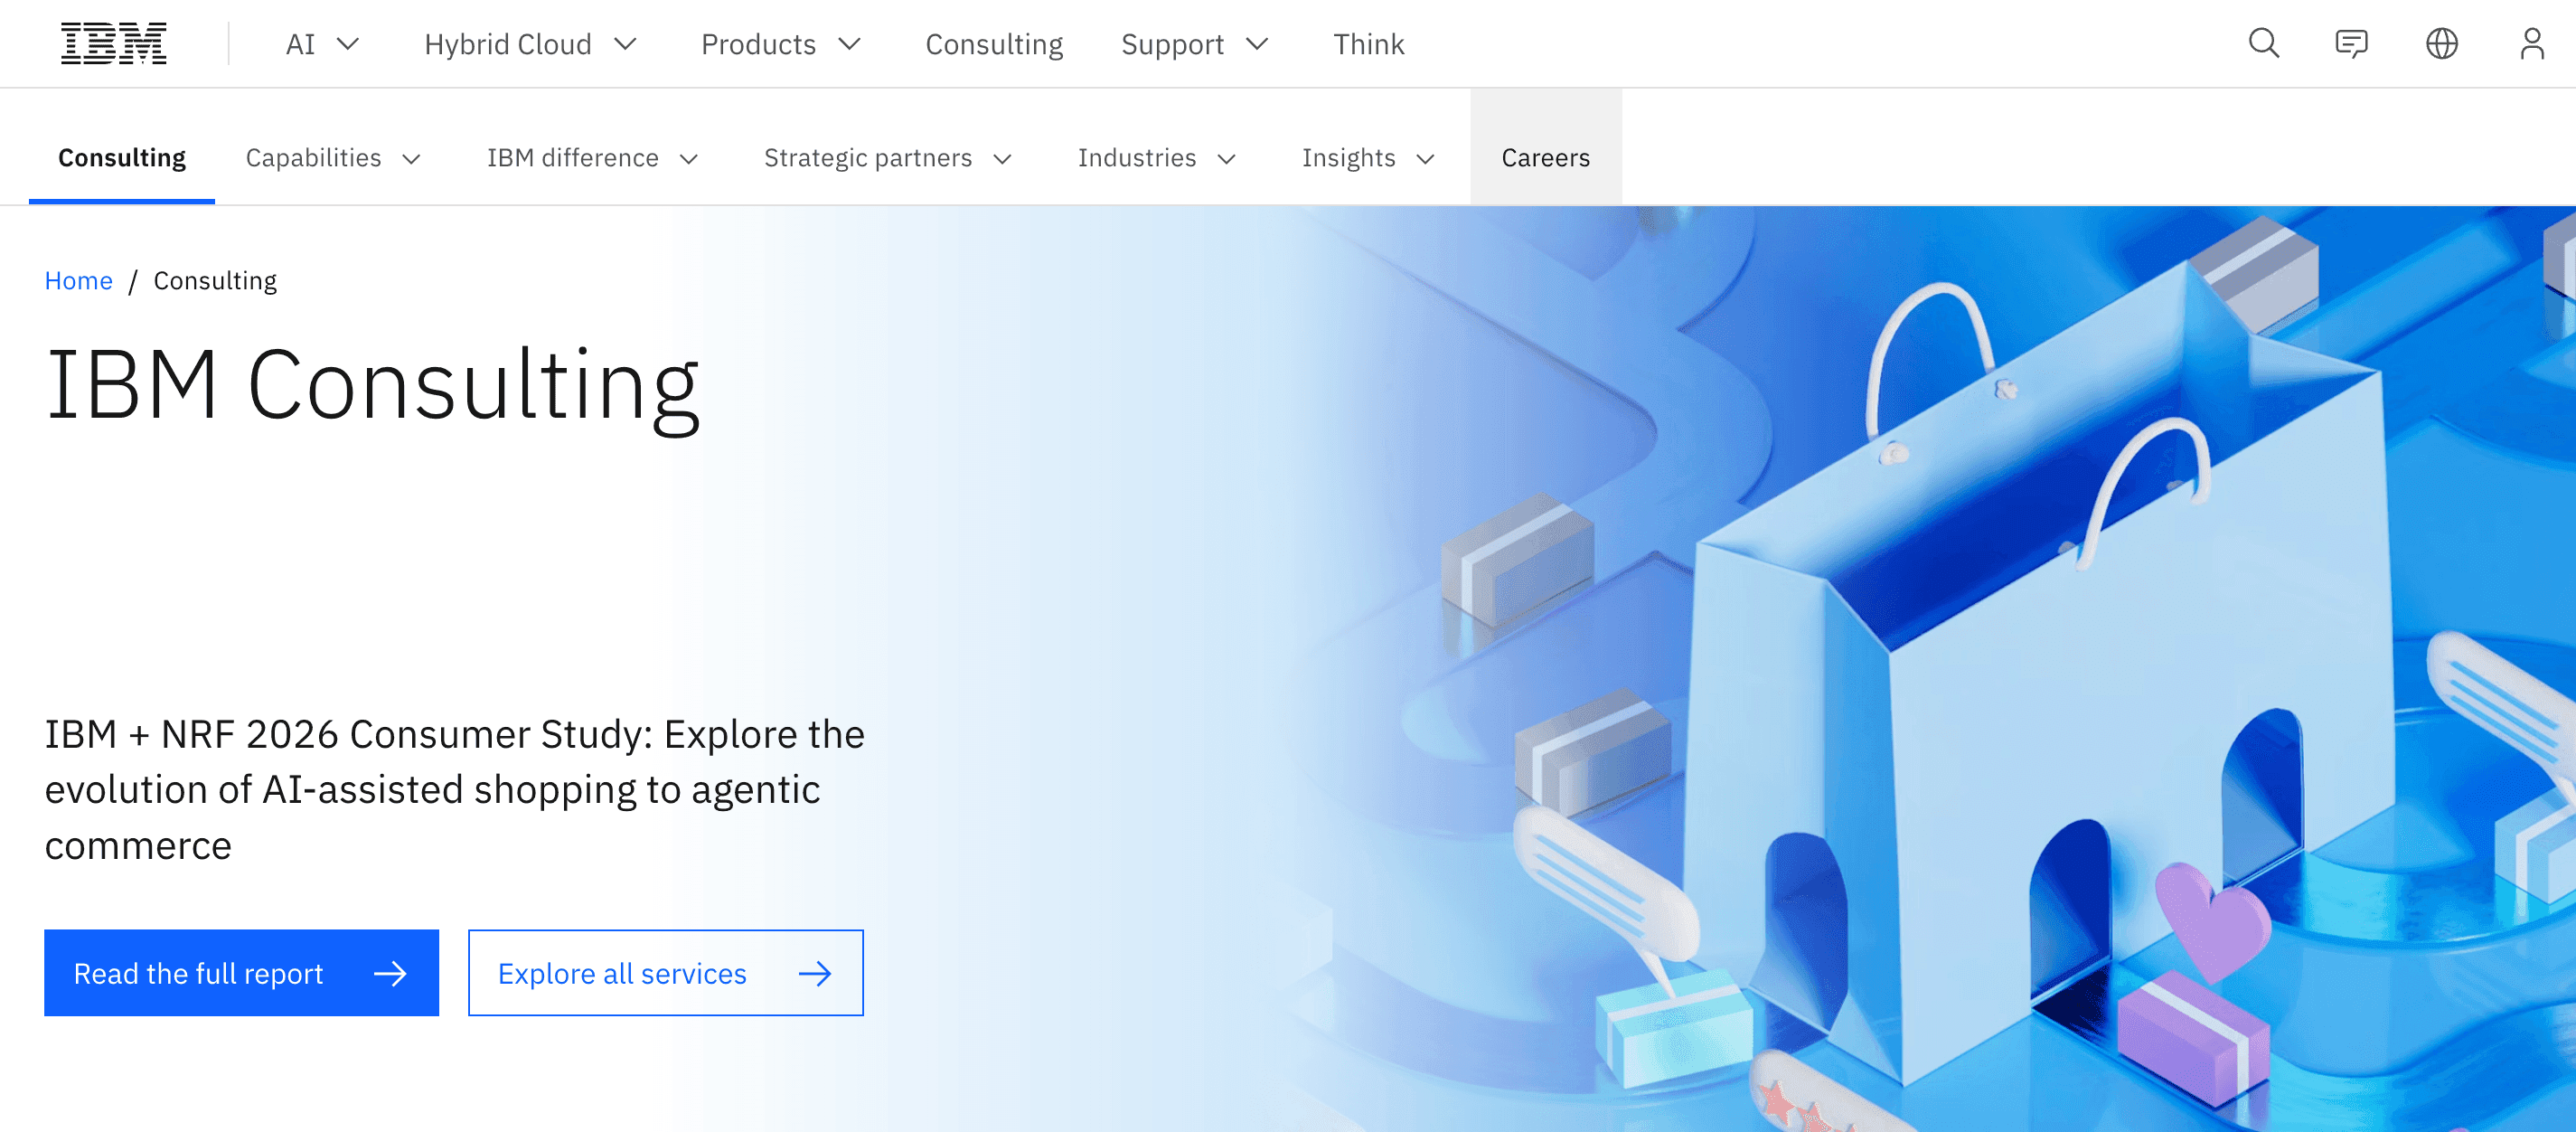The image size is (2576, 1132).
Task: Open the search icon
Action: (2264, 43)
